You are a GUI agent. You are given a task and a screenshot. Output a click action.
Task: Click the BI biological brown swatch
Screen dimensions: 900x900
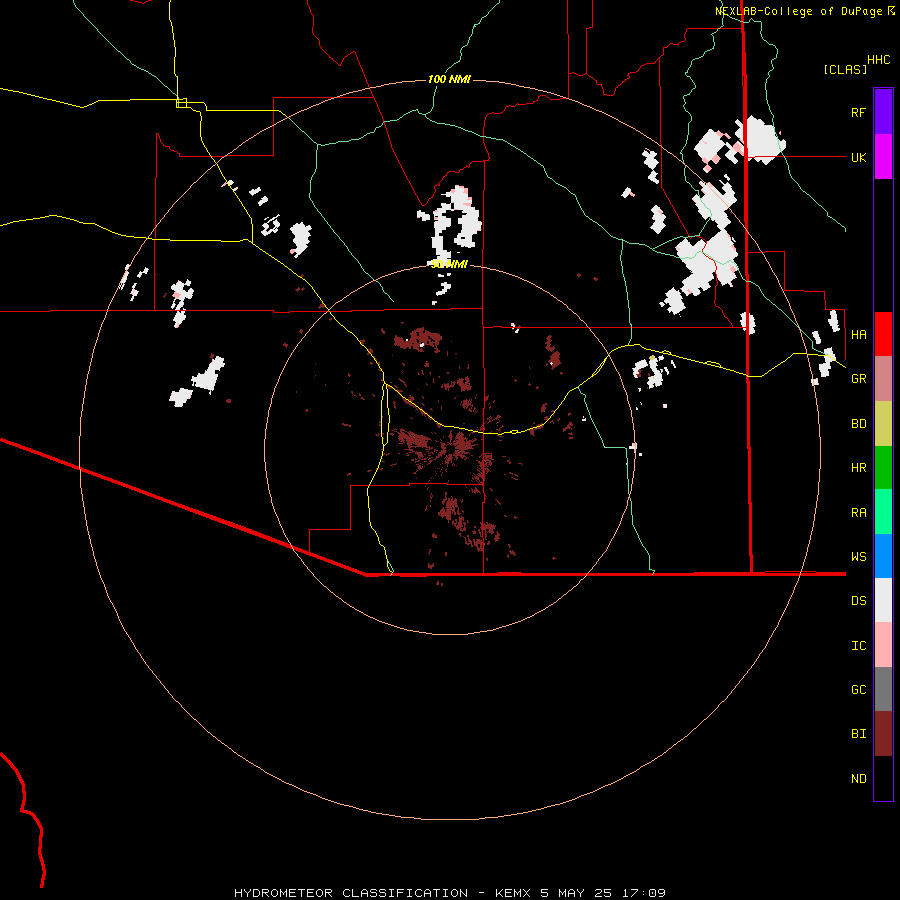click(x=883, y=734)
